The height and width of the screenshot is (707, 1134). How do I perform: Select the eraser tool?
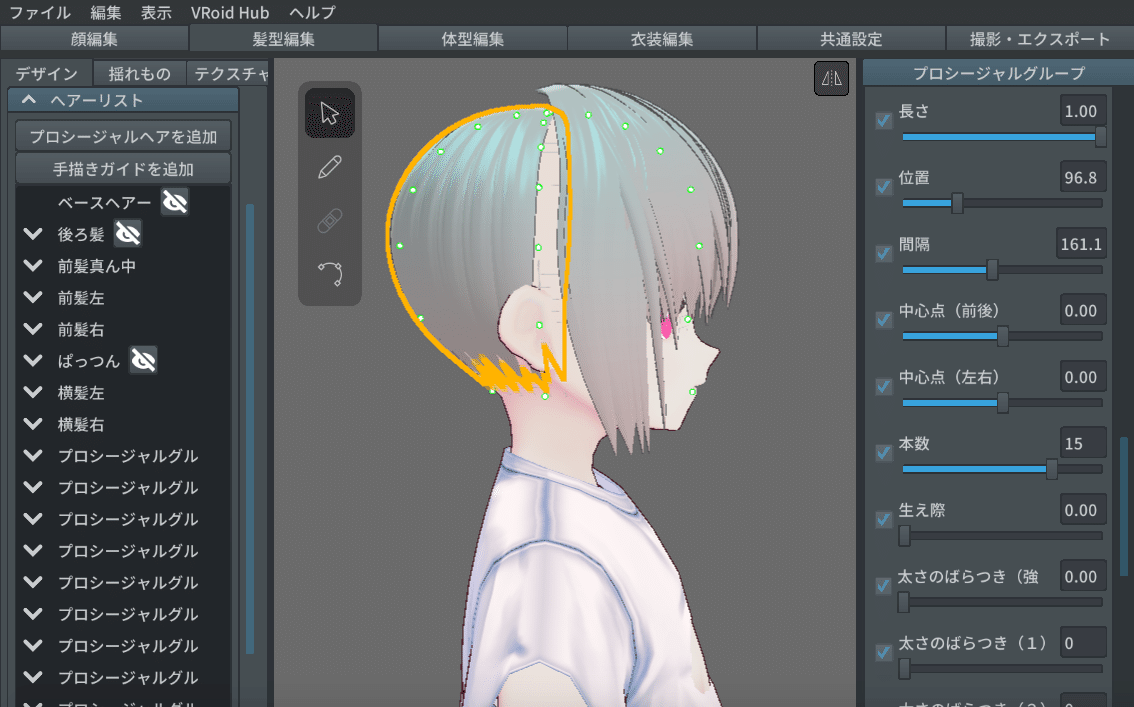pos(330,220)
